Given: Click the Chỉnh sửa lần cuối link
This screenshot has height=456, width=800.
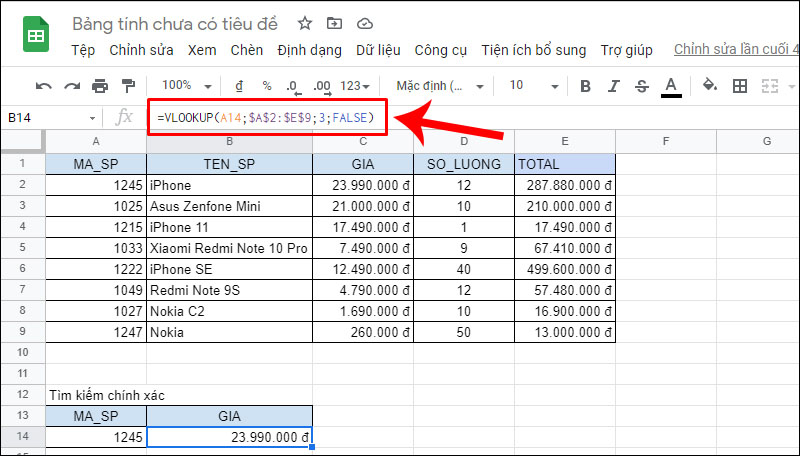Looking at the screenshot, I should pyautogui.click(x=735, y=50).
